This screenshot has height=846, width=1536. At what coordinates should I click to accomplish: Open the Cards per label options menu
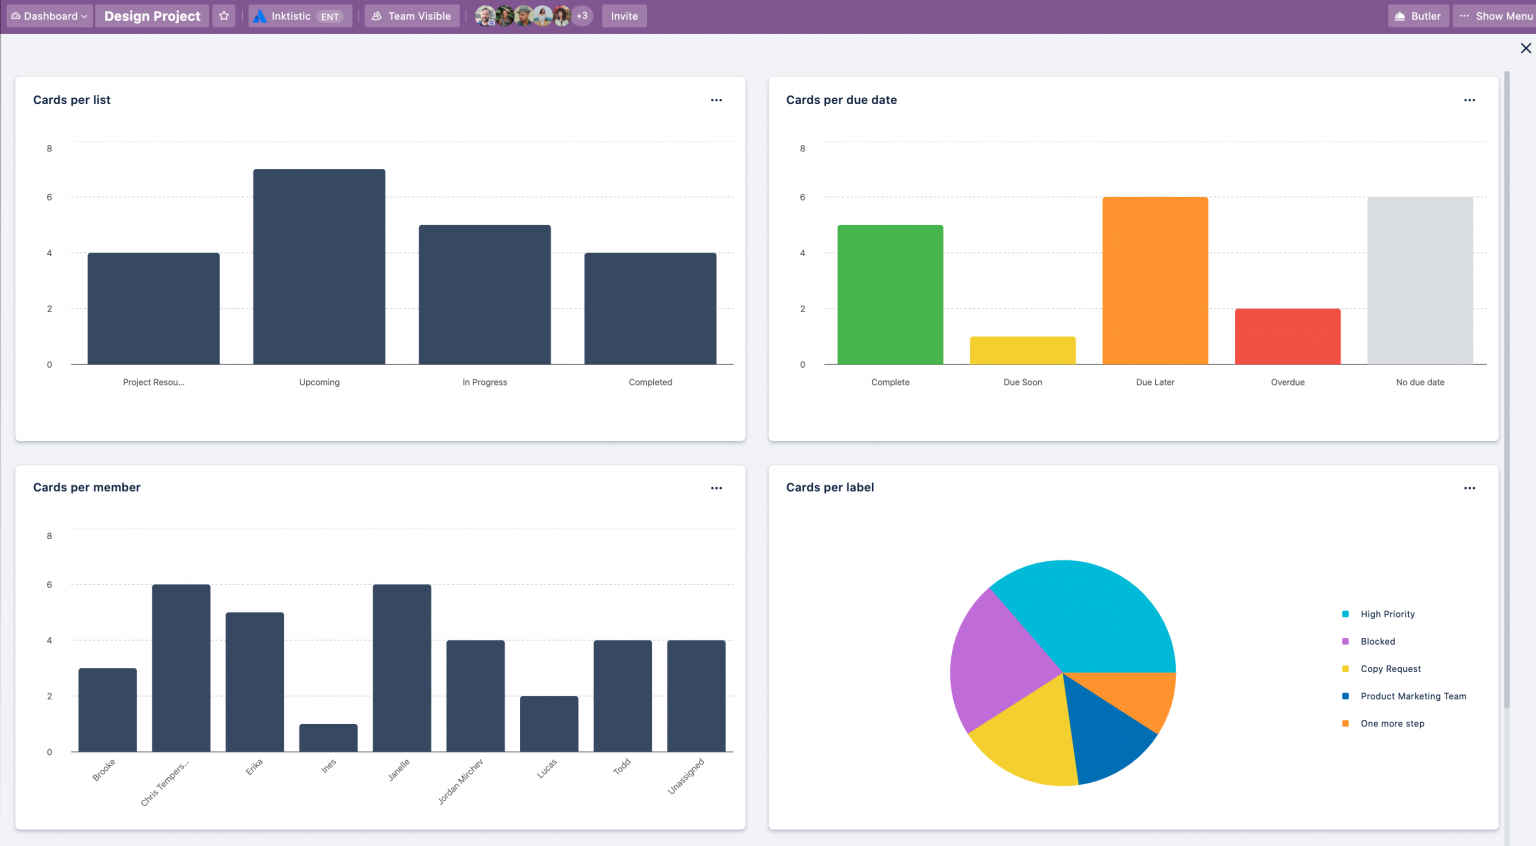click(x=1469, y=487)
